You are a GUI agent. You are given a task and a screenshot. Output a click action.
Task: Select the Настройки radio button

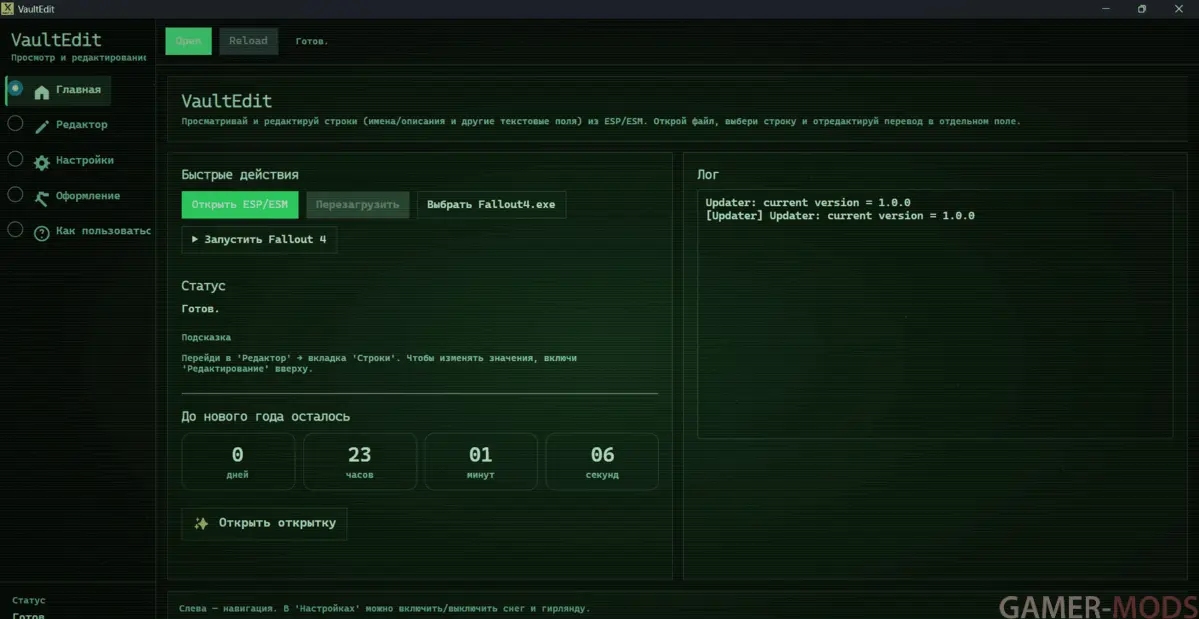15,159
